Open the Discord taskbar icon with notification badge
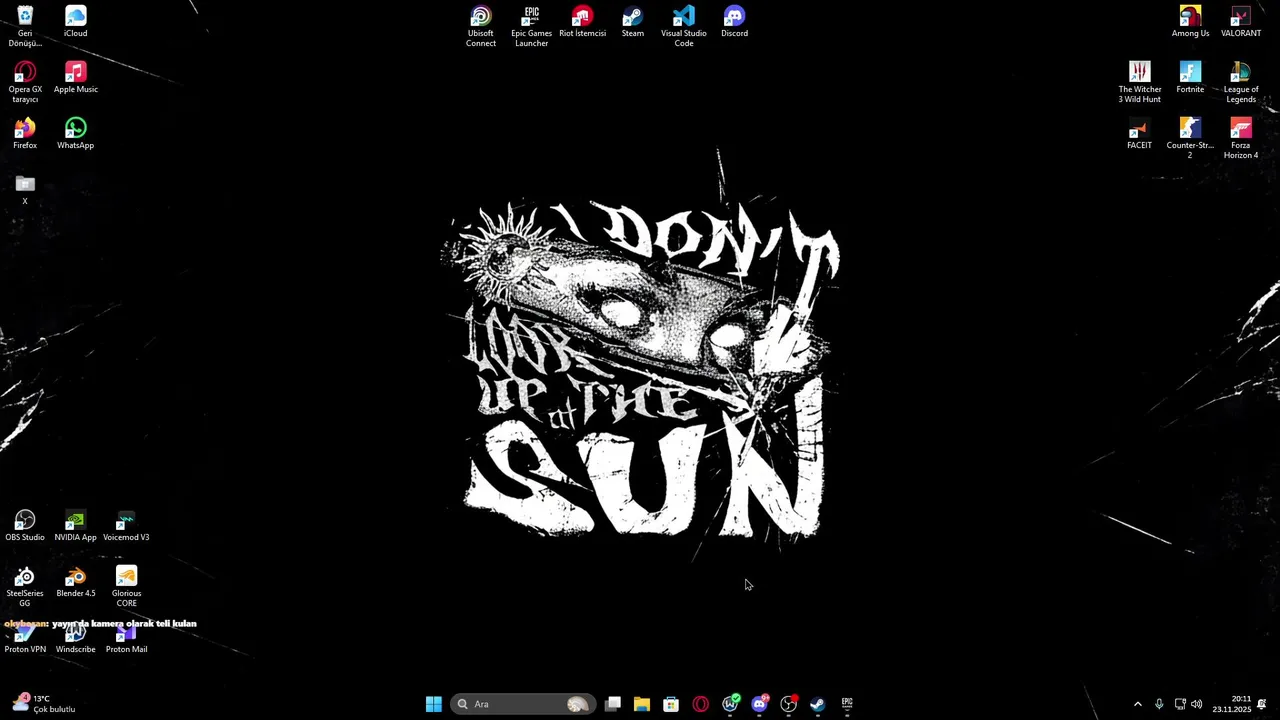 click(759, 704)
